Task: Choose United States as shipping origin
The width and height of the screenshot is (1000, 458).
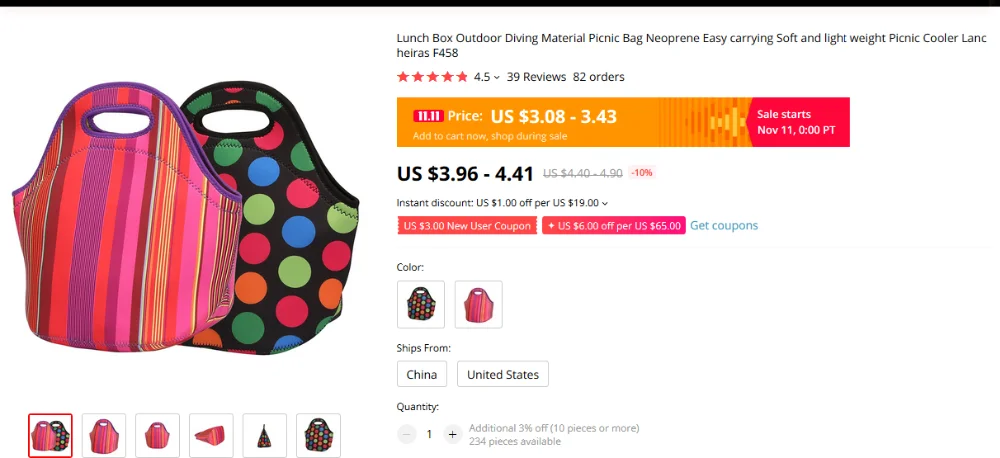Action: pyautogui.click(x=503, y=374)
